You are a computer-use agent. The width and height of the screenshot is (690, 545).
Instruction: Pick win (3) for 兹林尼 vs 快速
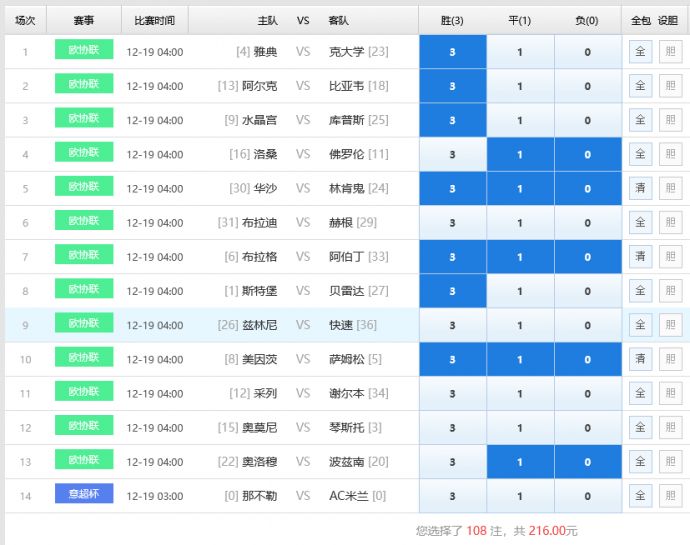pos(452,325)
